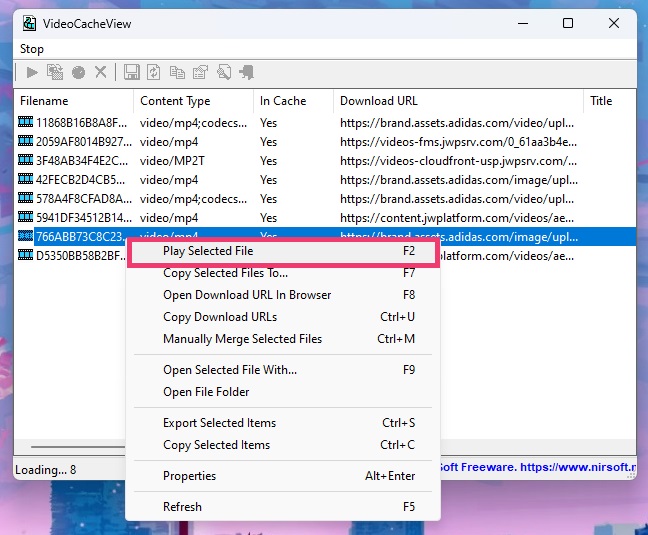648x535 pixels.
Task: Open the Stop menu
Action: [x=32, y=49]
